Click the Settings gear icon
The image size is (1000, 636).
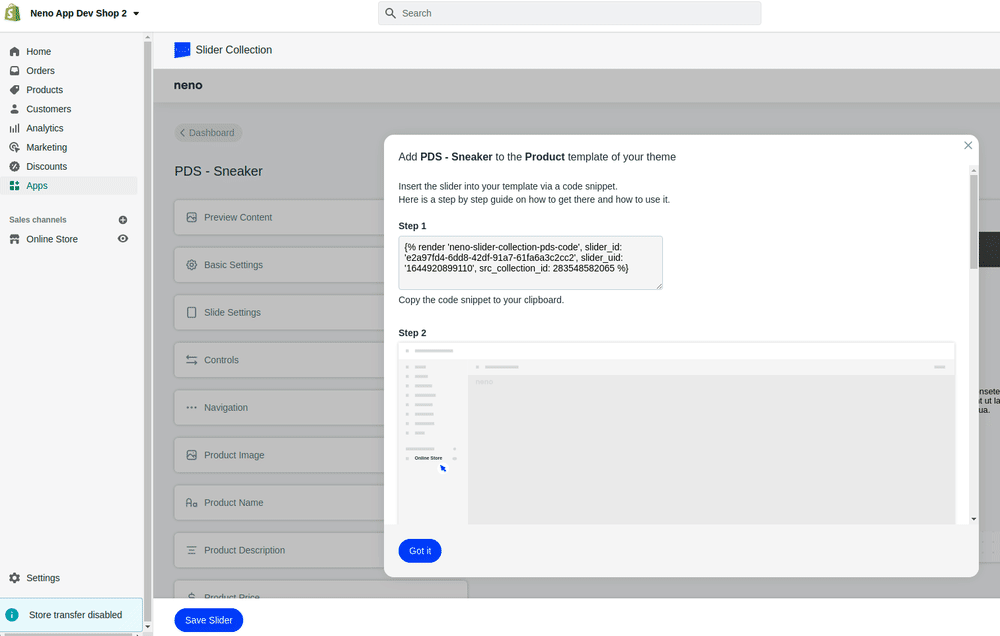tap(14, 578)
